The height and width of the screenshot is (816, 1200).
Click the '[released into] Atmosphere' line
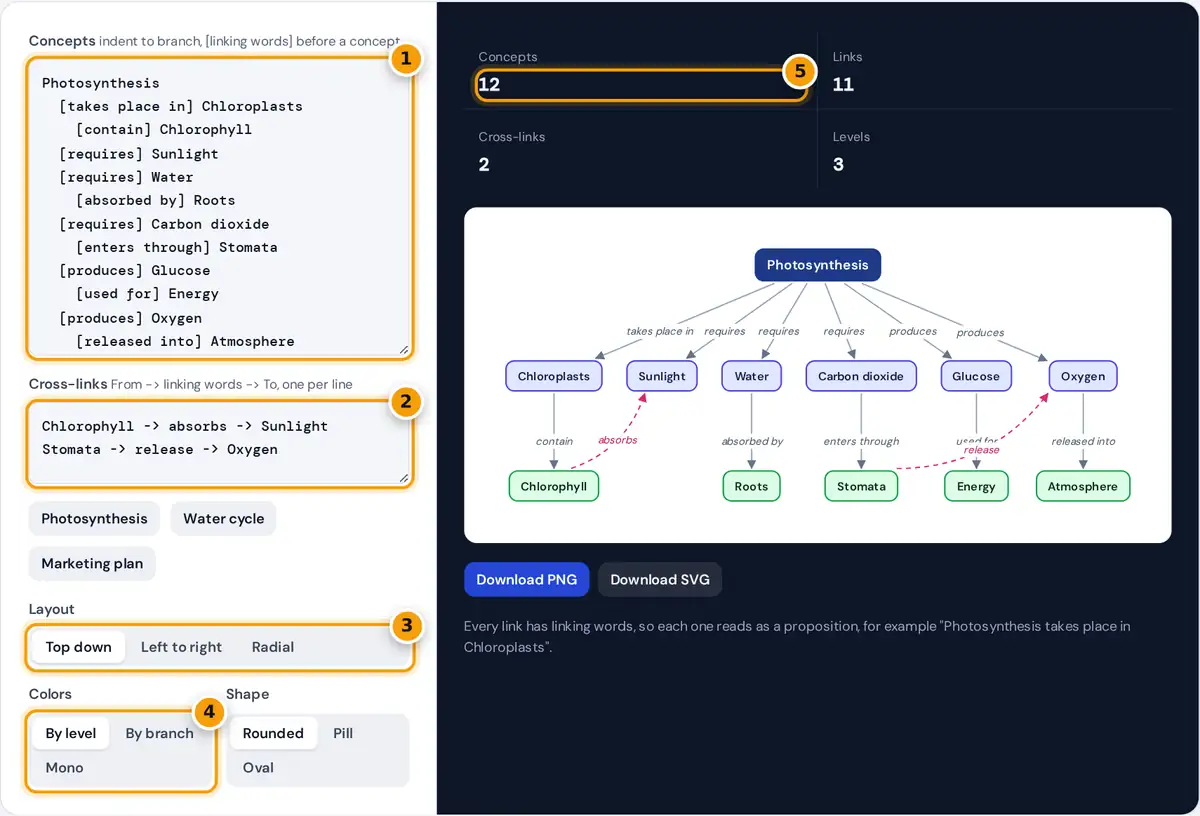[x=185, y=341]
